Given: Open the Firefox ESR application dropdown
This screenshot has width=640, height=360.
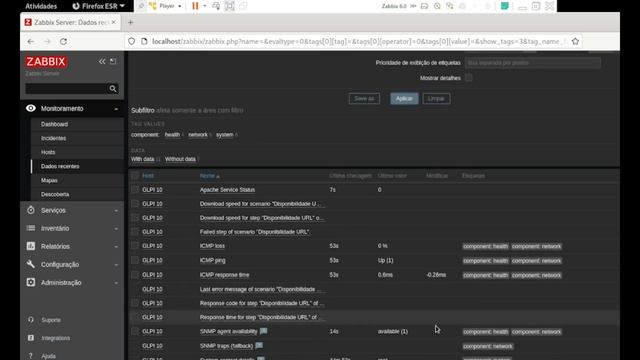Looking at the screenshot, I should [x=98, y=6].
